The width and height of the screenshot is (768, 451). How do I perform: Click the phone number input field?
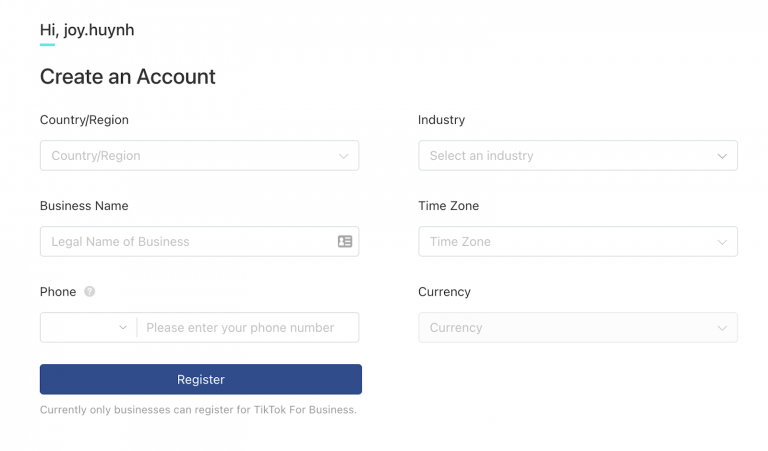pyautogui.click(x=245, y=327)
